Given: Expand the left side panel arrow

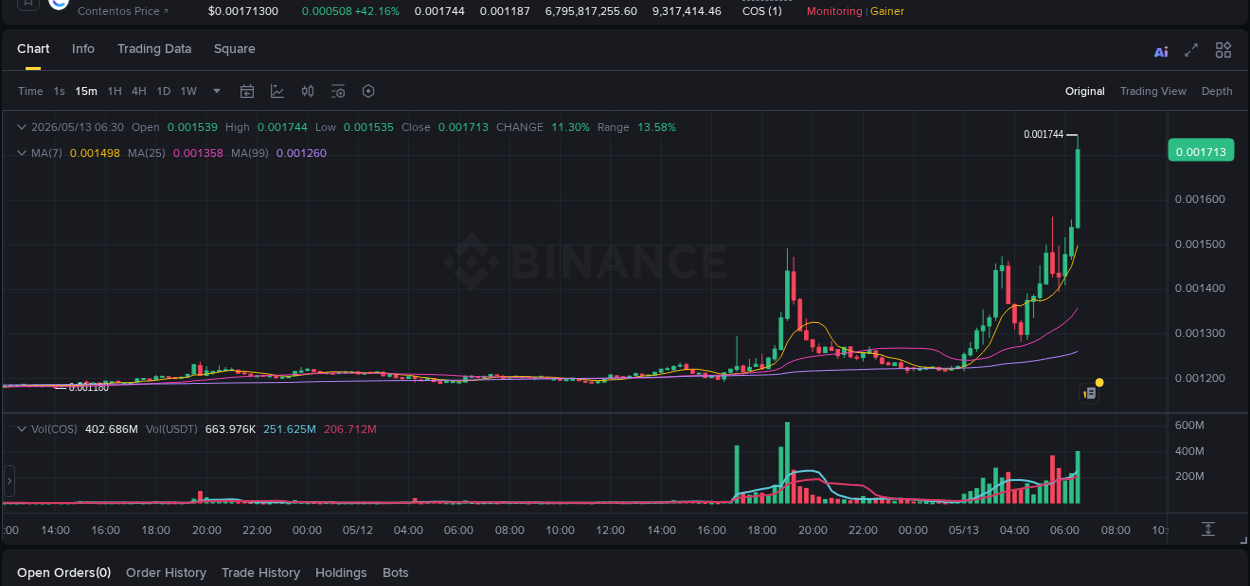Looking at the screenshot, I should coord(9,481).
